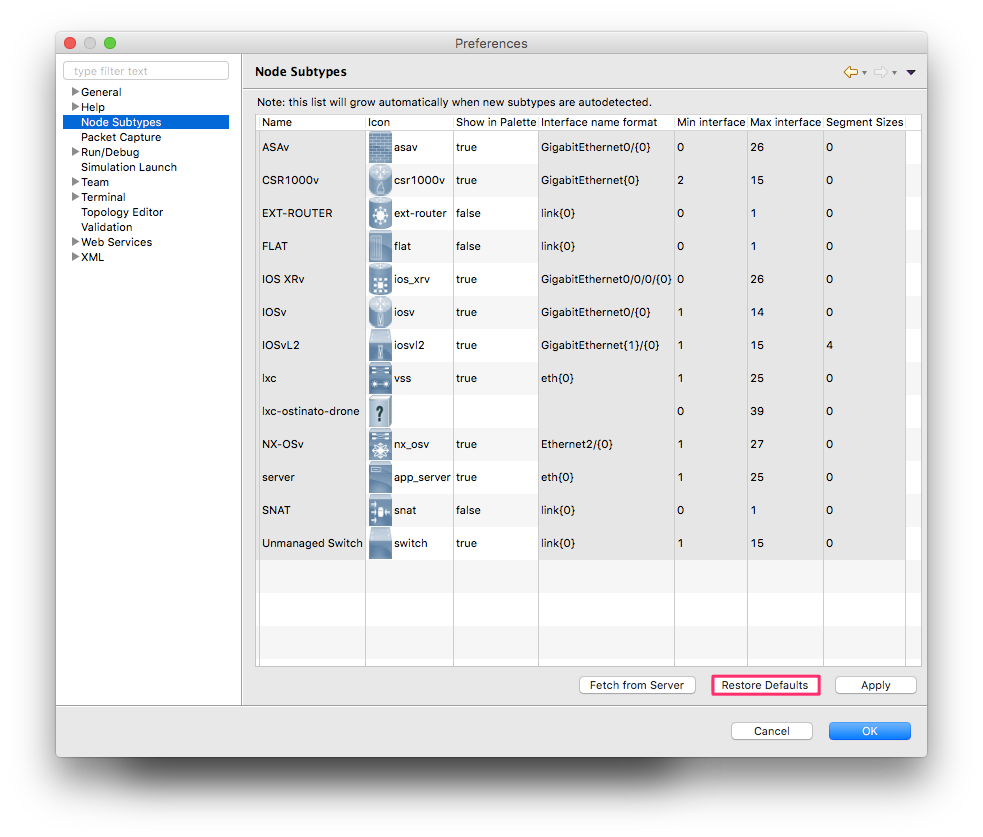Click the Cancel button
The height and width of the screenshot is (837, 983).
(772, 731)
